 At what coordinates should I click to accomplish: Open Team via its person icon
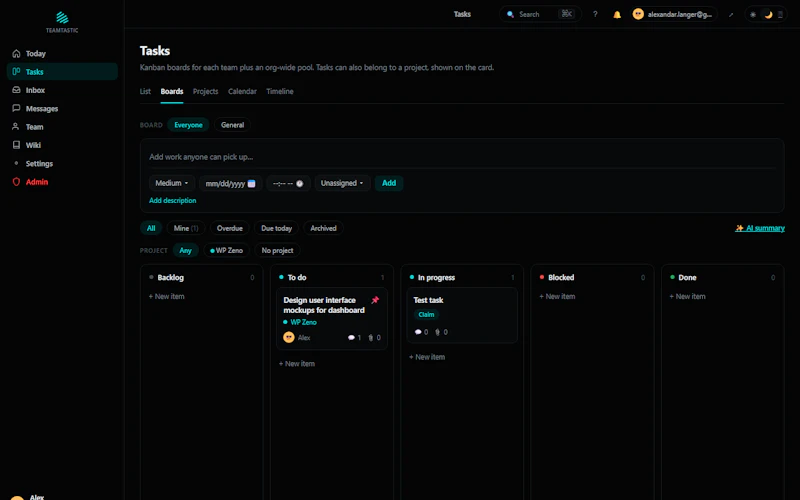16,127
